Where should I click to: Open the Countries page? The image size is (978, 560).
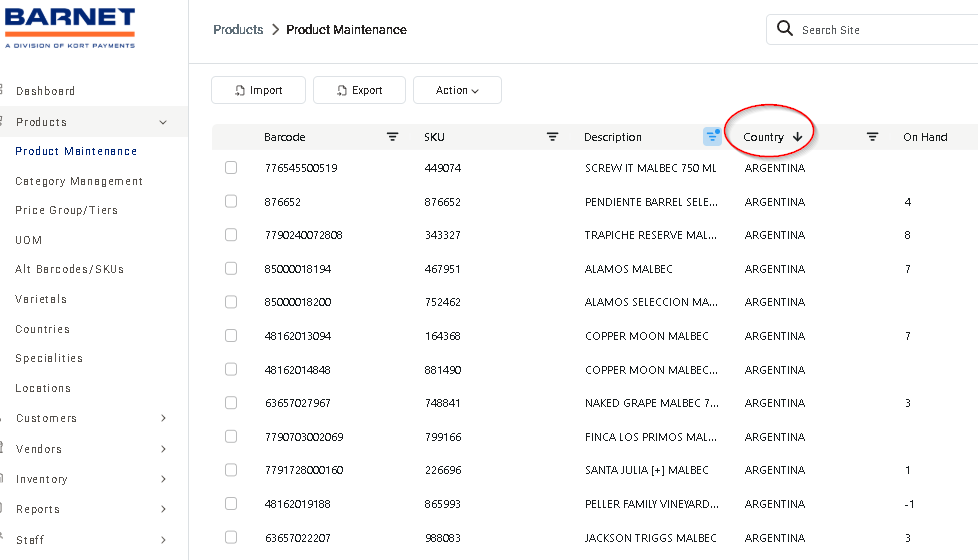(x=42, y=329)
